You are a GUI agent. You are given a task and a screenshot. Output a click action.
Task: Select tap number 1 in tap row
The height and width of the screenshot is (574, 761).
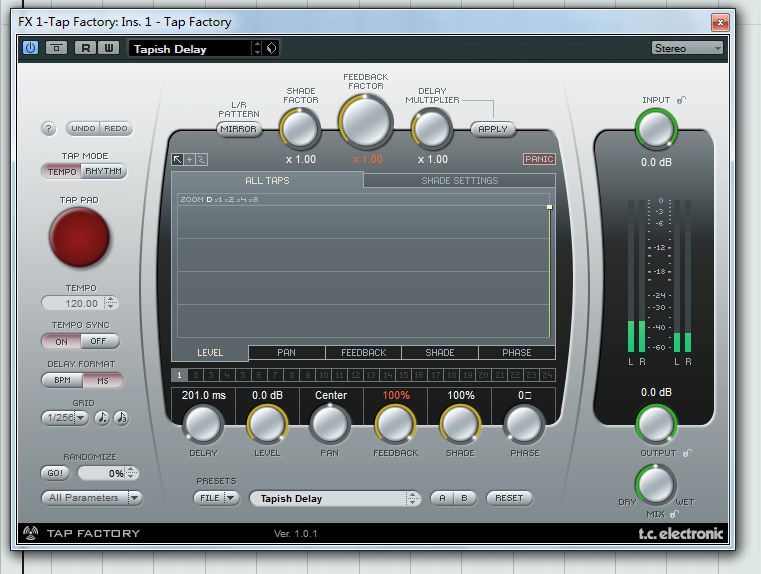coord(179,375)
